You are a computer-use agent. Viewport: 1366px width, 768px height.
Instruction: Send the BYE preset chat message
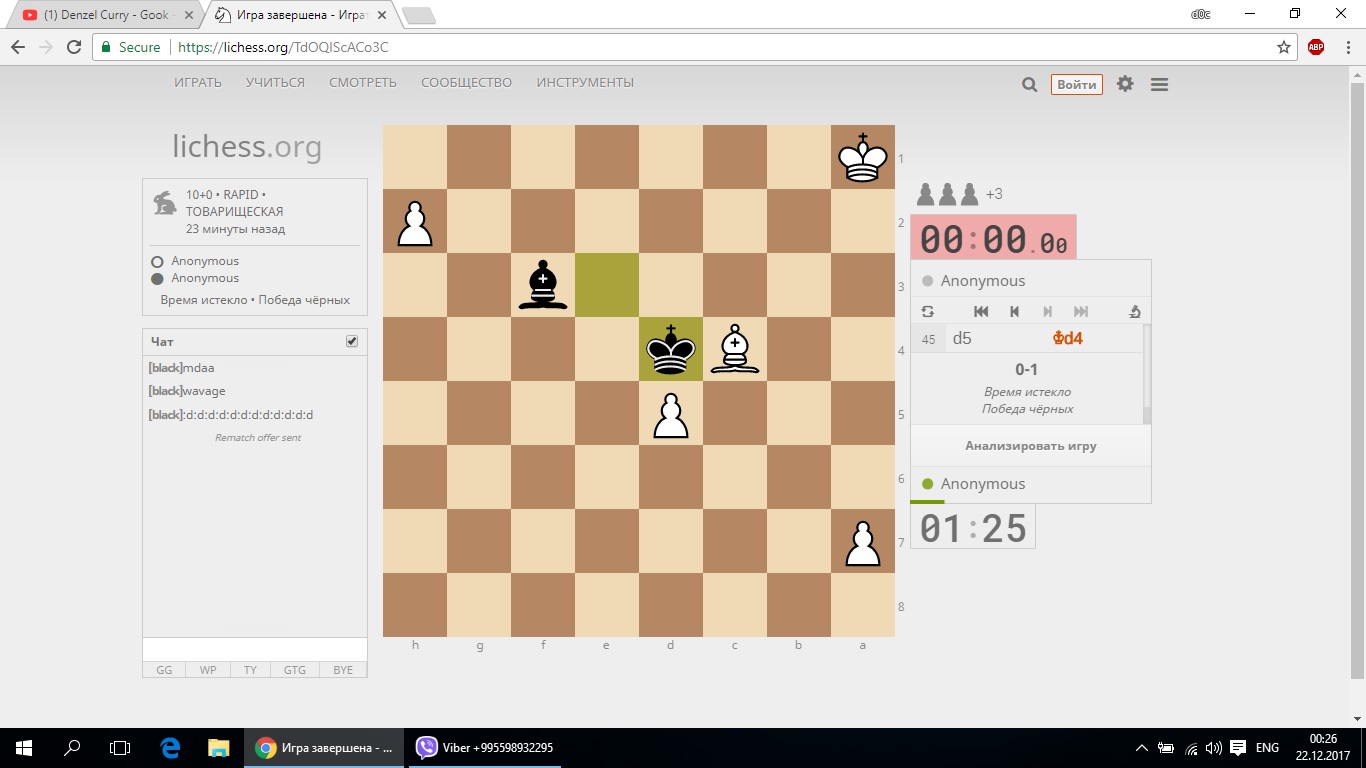click(x=343, y=670)
